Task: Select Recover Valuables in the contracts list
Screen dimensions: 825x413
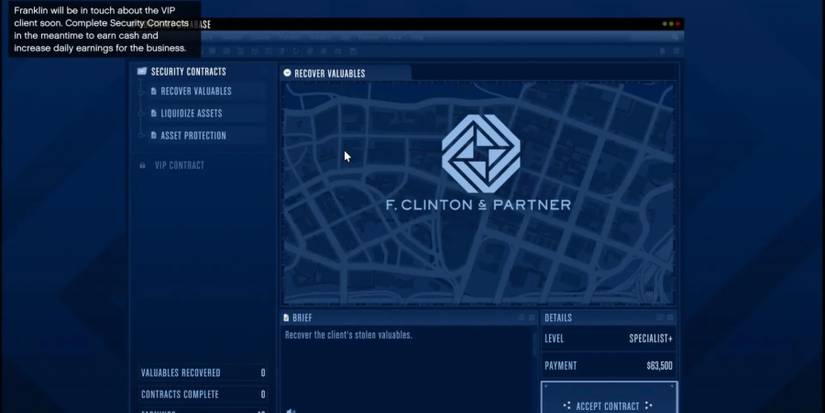Action: click(207, 91)
